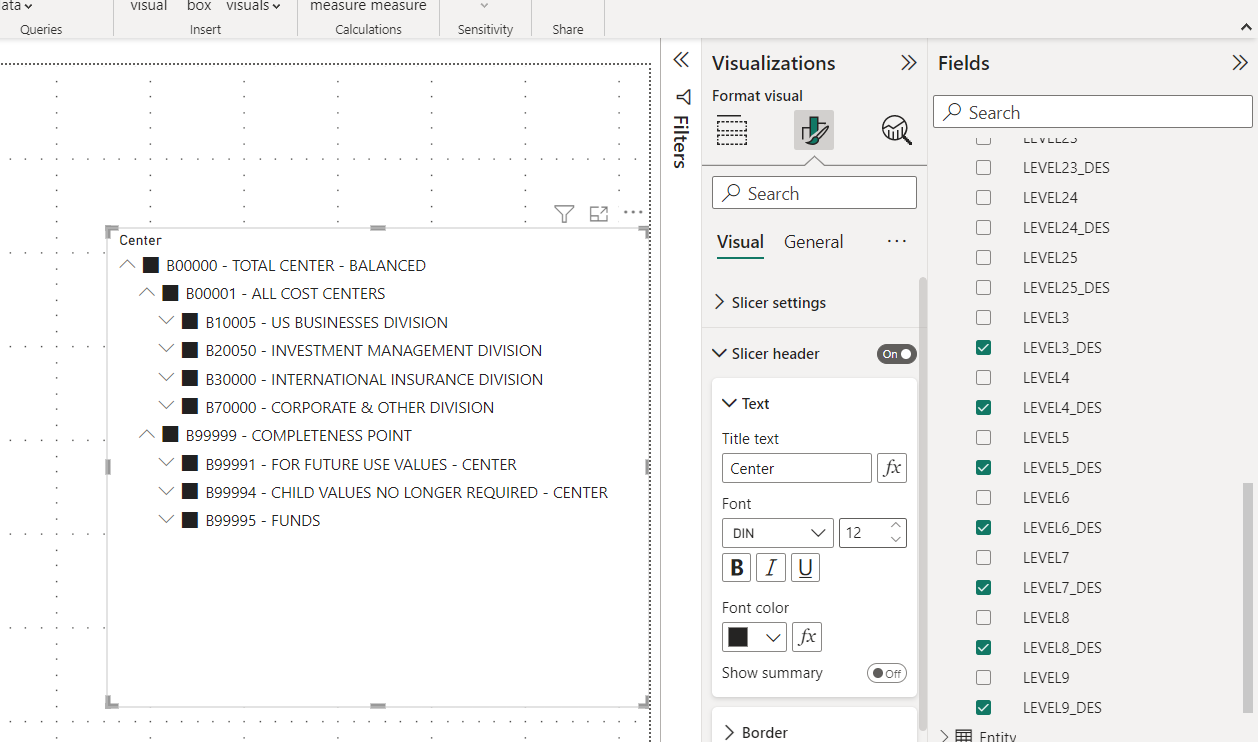
Task: Decrease font size with down stepper
Action: 896,540
